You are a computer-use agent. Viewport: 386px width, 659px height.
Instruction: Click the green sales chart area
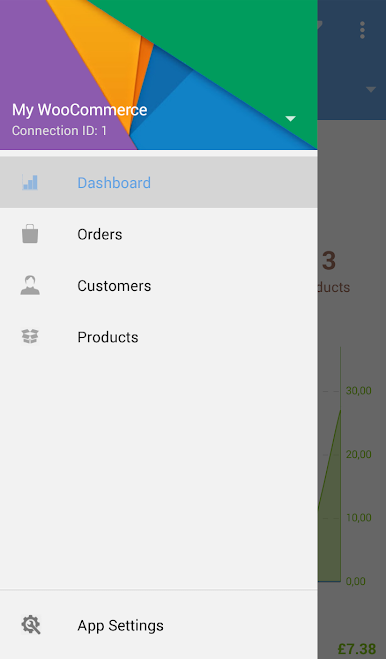tap(330, 496)
